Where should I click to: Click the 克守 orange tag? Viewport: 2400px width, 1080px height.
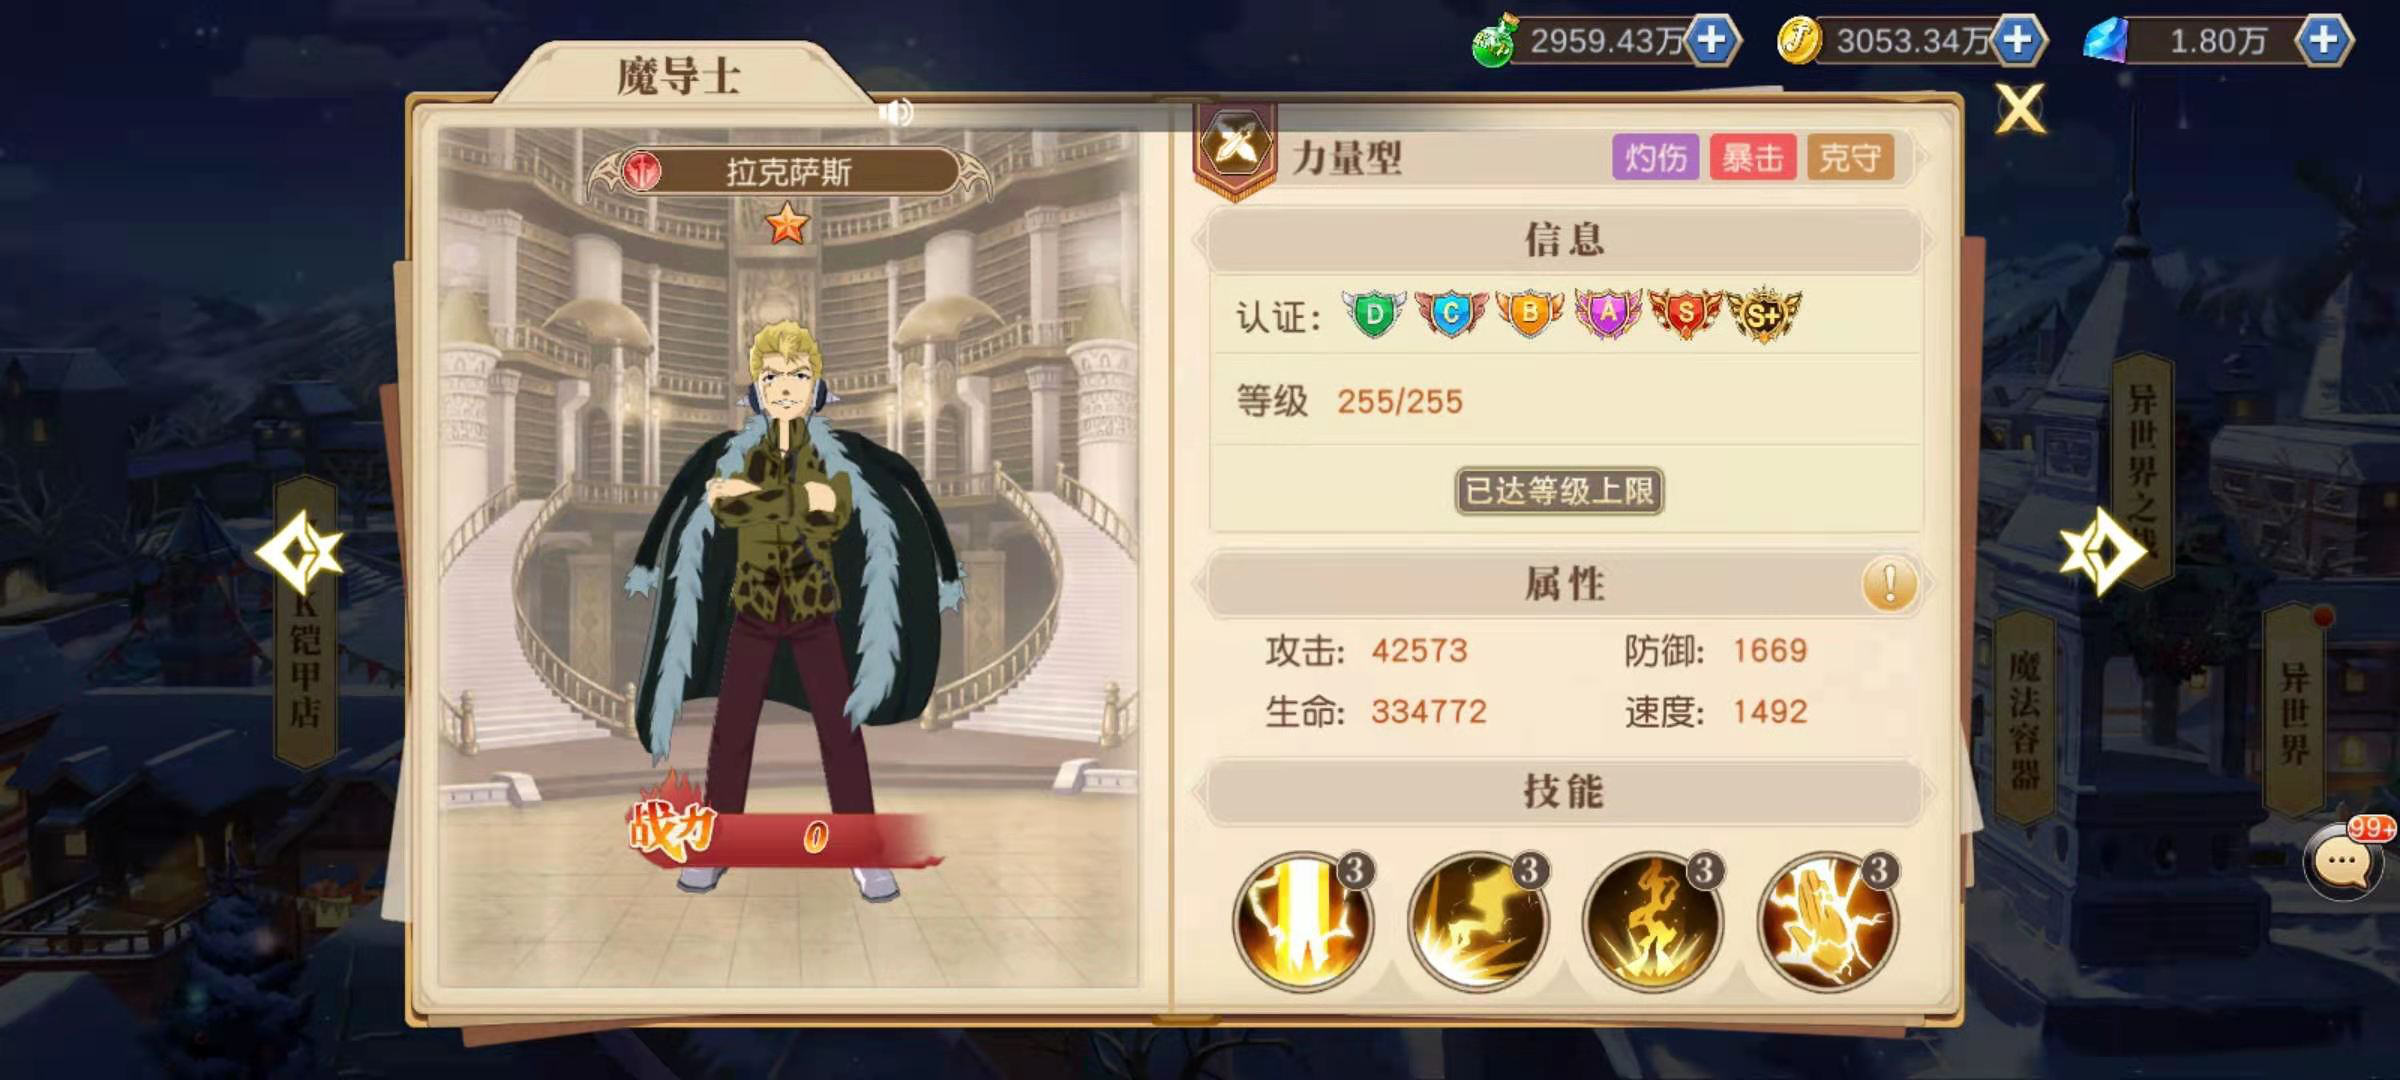click(1850, 158)
